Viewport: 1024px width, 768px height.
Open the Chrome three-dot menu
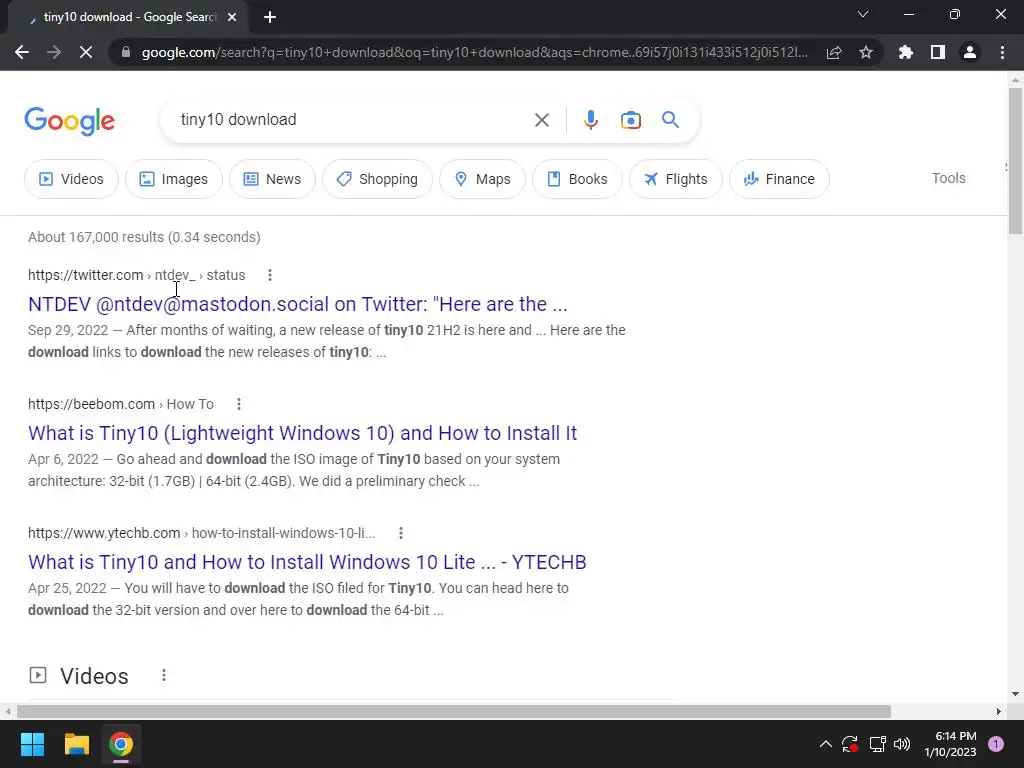[1002, 52]
